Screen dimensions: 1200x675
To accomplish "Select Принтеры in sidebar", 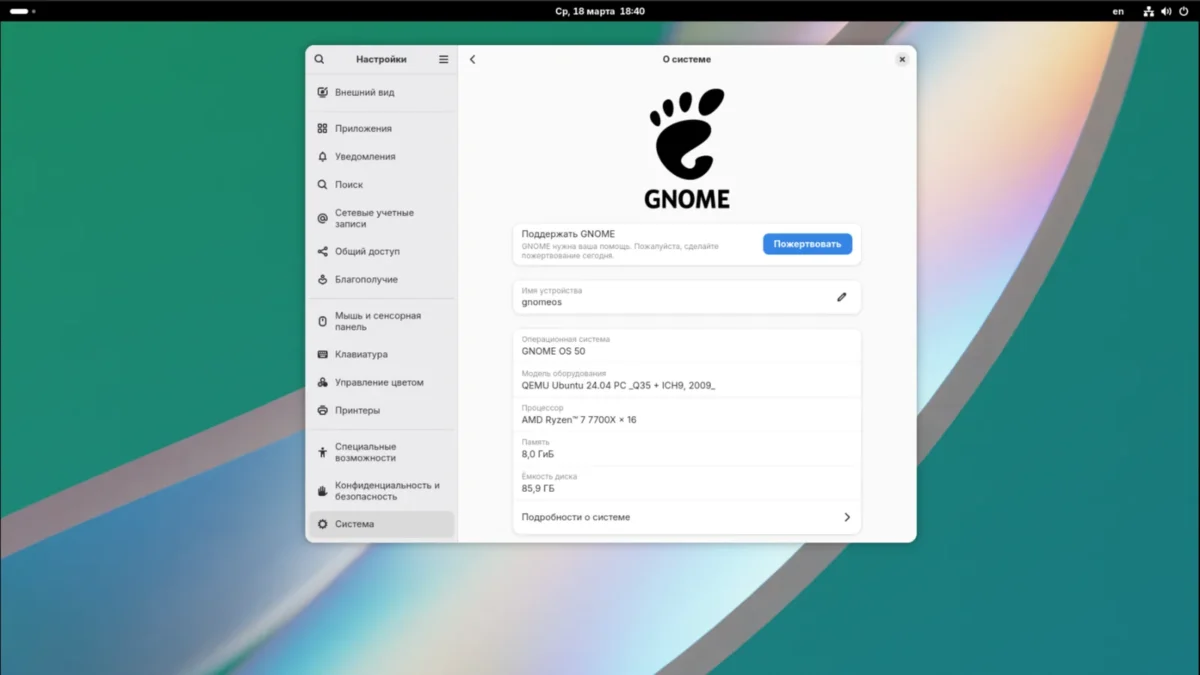I will tap(381, 410).
